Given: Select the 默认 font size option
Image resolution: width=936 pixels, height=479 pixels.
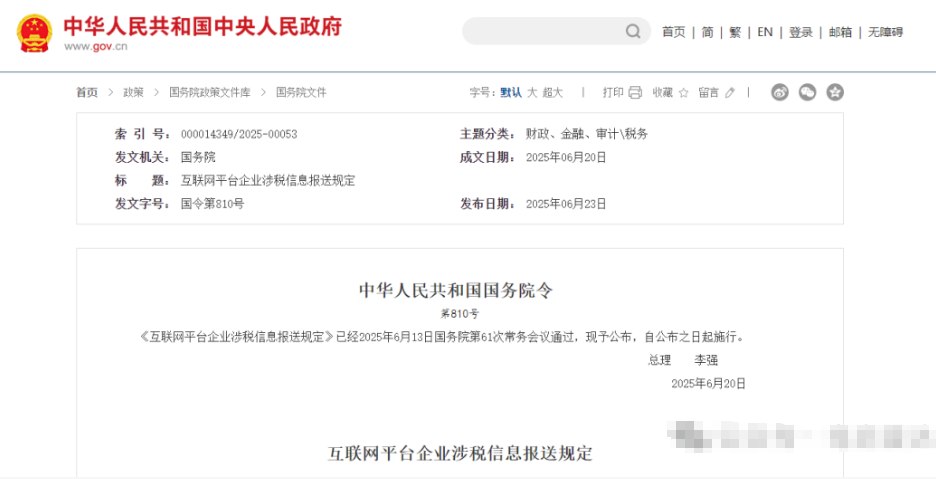Looking at the screenshot, I should [x=511, y=93].
